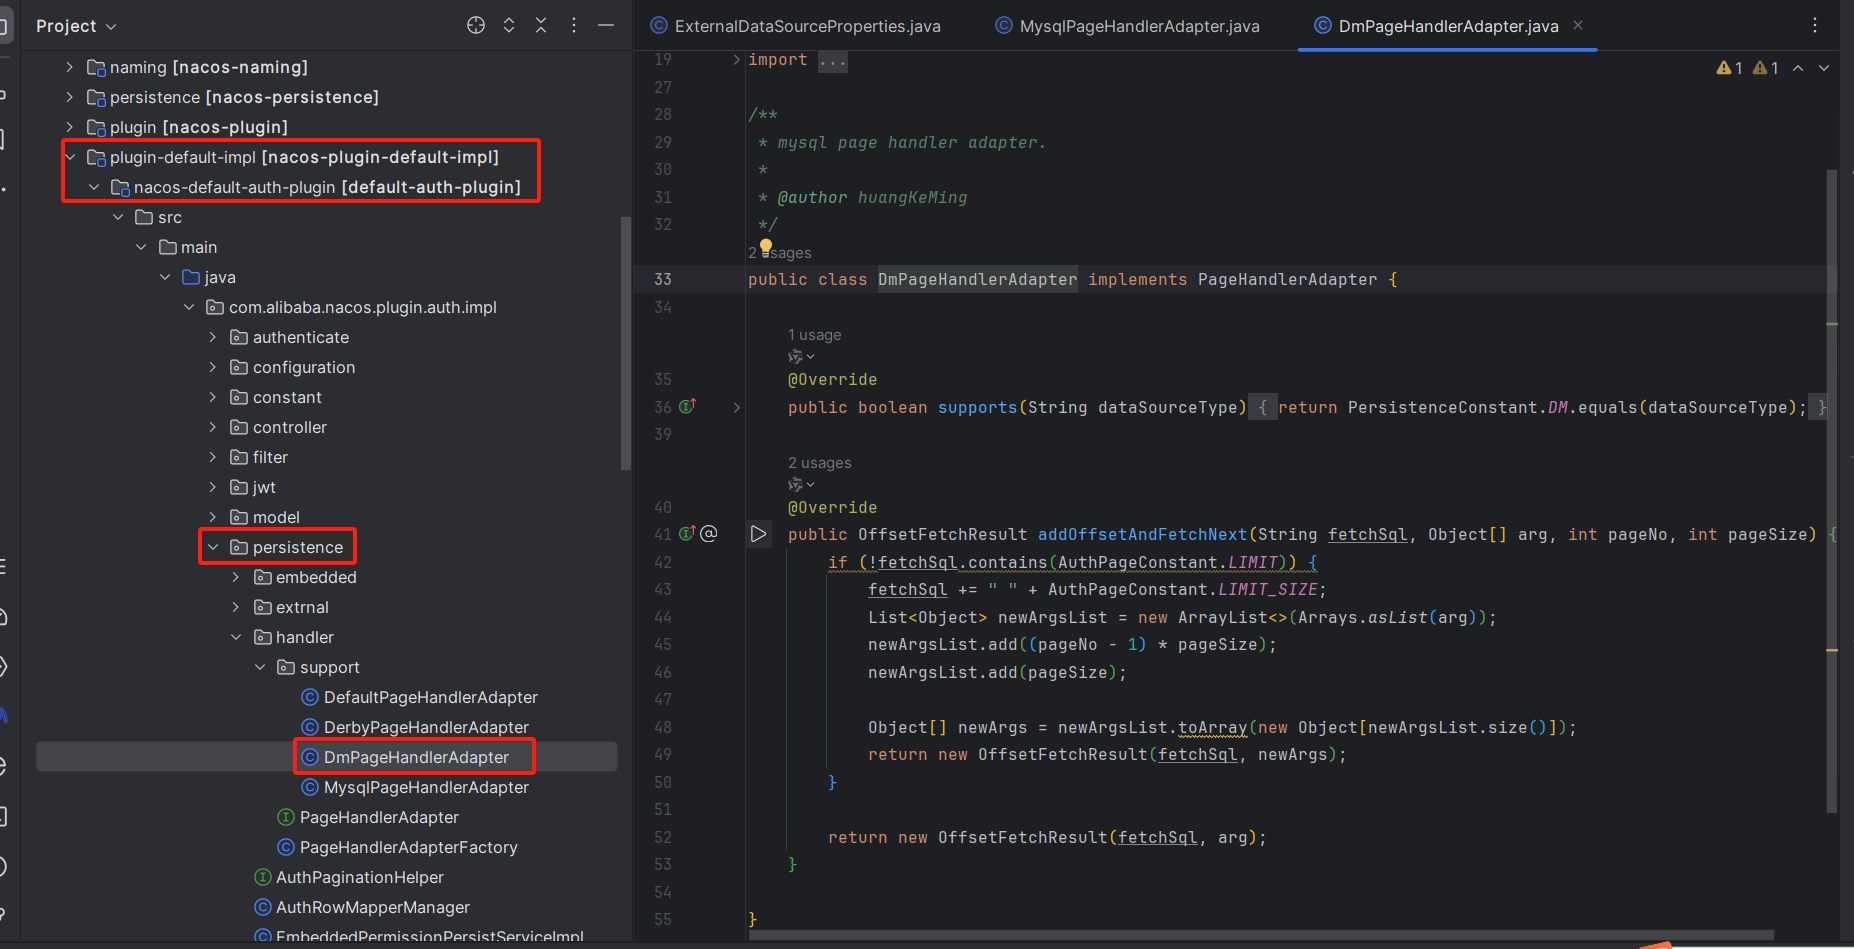Collapse the plugin-default-impl module

(x=70, y=157)
